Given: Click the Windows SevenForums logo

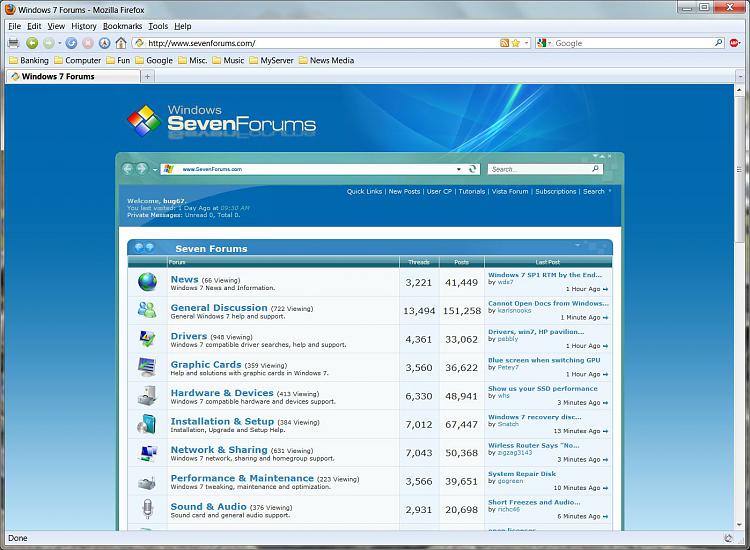Looking at the screenshot, I should point(221,122).
